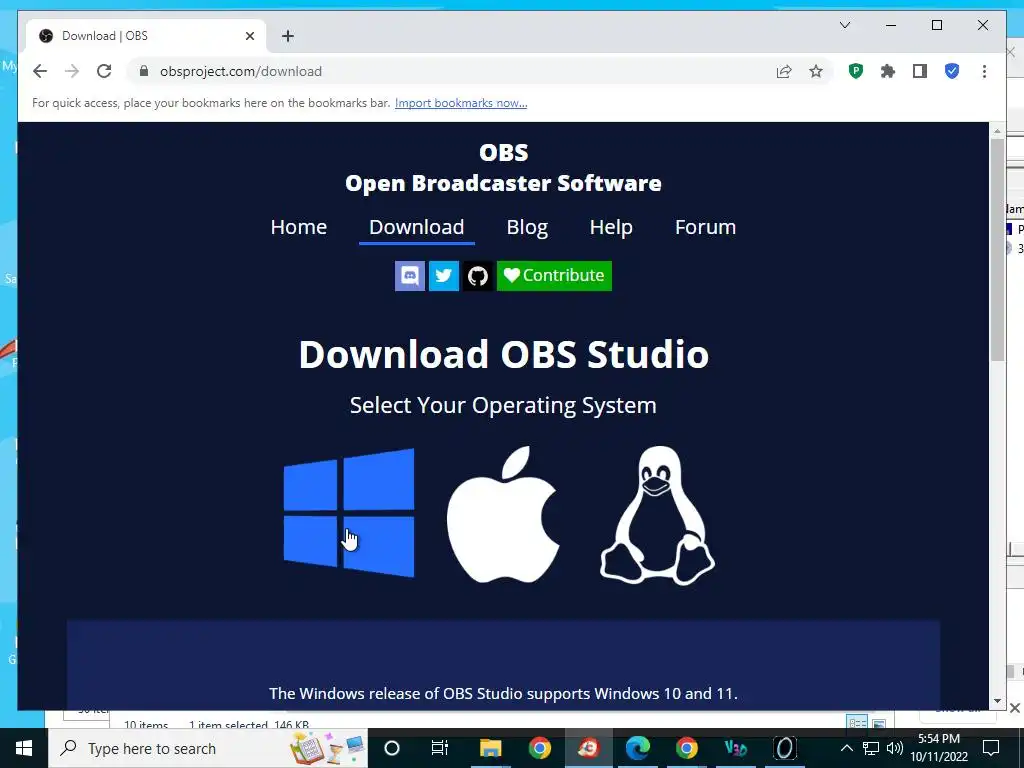
Task: Click the OBS Open Broadcaster Software heading
Action: [503, 168]
